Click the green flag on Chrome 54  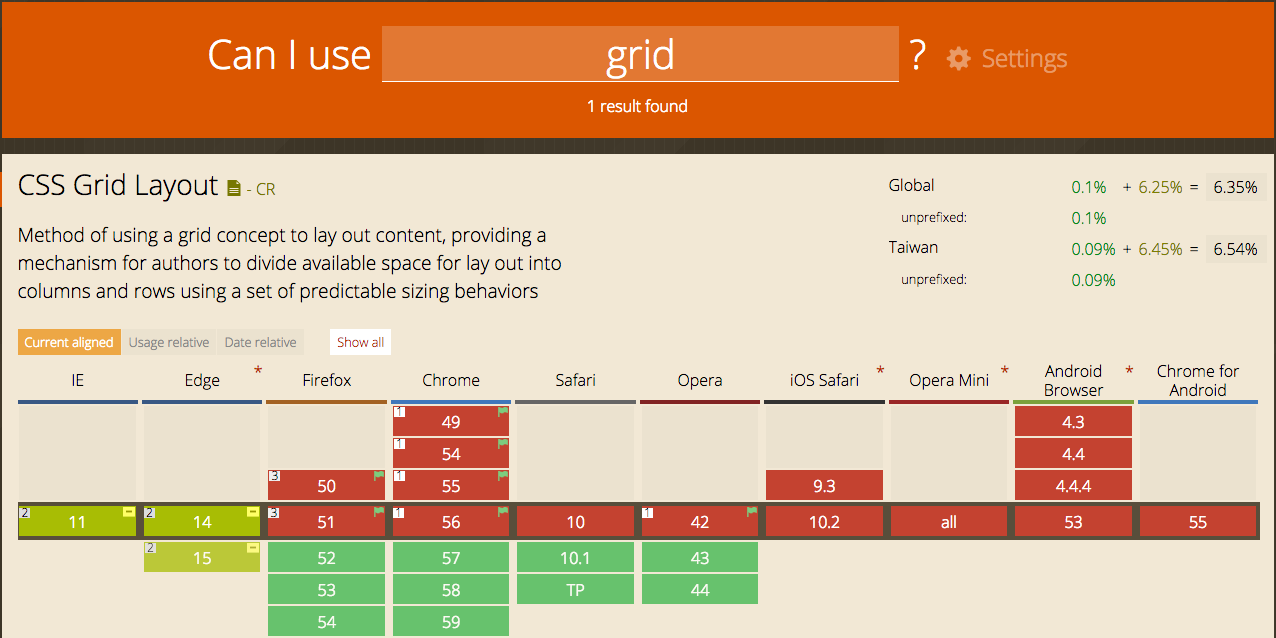502,443
